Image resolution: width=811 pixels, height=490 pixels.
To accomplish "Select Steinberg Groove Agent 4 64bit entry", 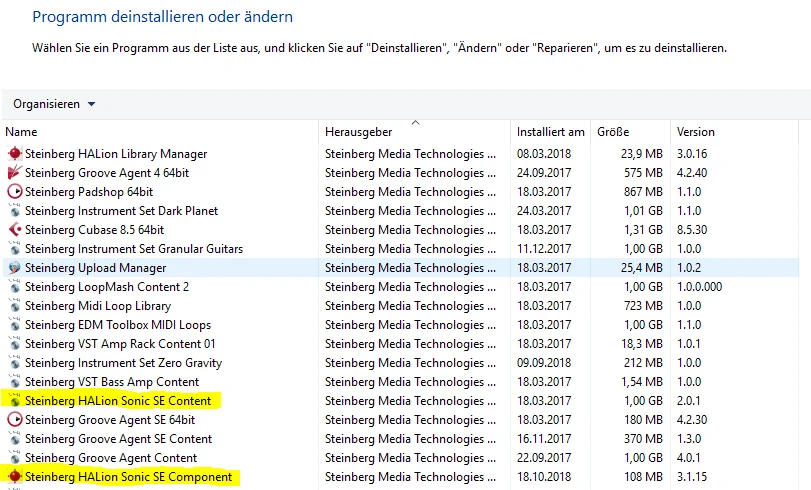I will click(x=107, y=173).
